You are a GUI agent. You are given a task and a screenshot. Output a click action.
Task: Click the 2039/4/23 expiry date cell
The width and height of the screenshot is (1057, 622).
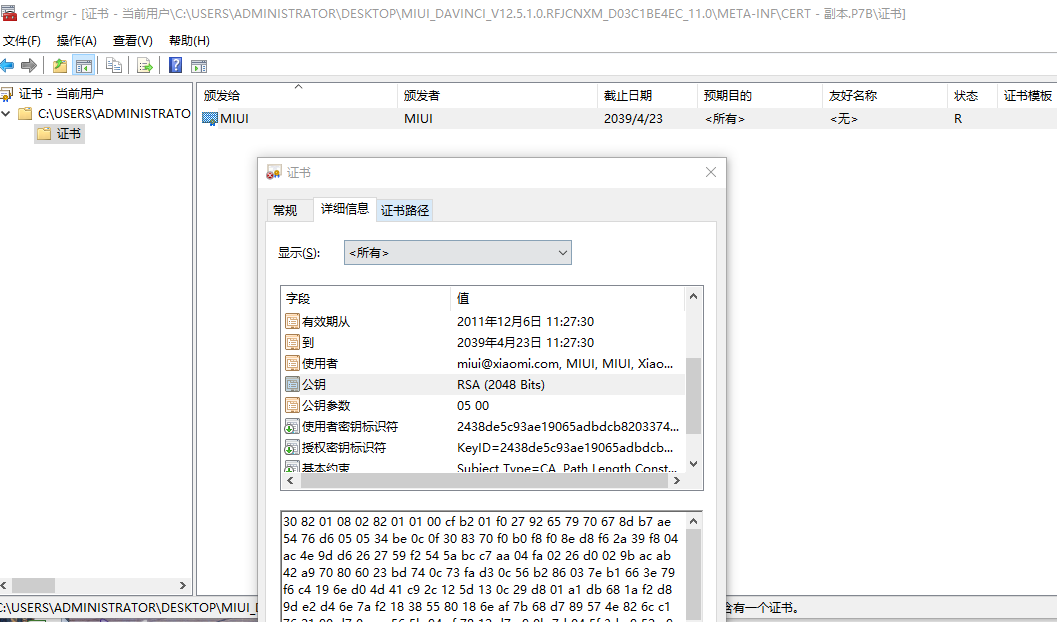(633, 119)
